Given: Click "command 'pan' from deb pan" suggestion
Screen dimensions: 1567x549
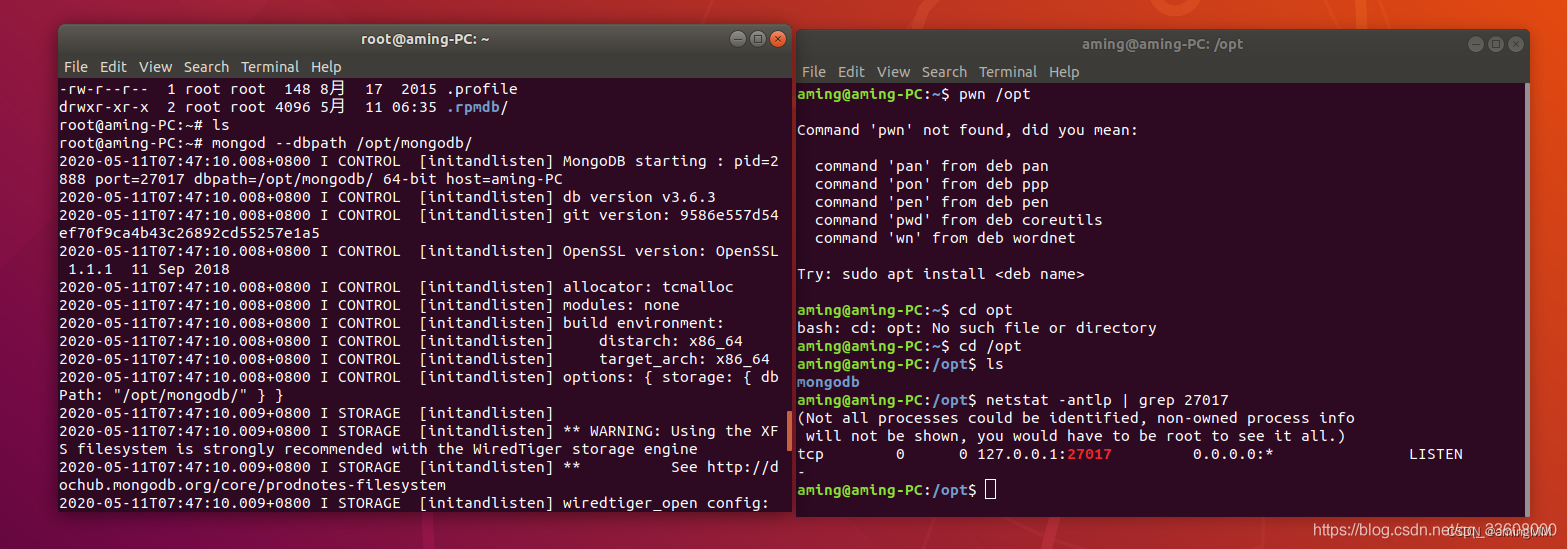Looking at the screenshot, I should click(932, 166).
